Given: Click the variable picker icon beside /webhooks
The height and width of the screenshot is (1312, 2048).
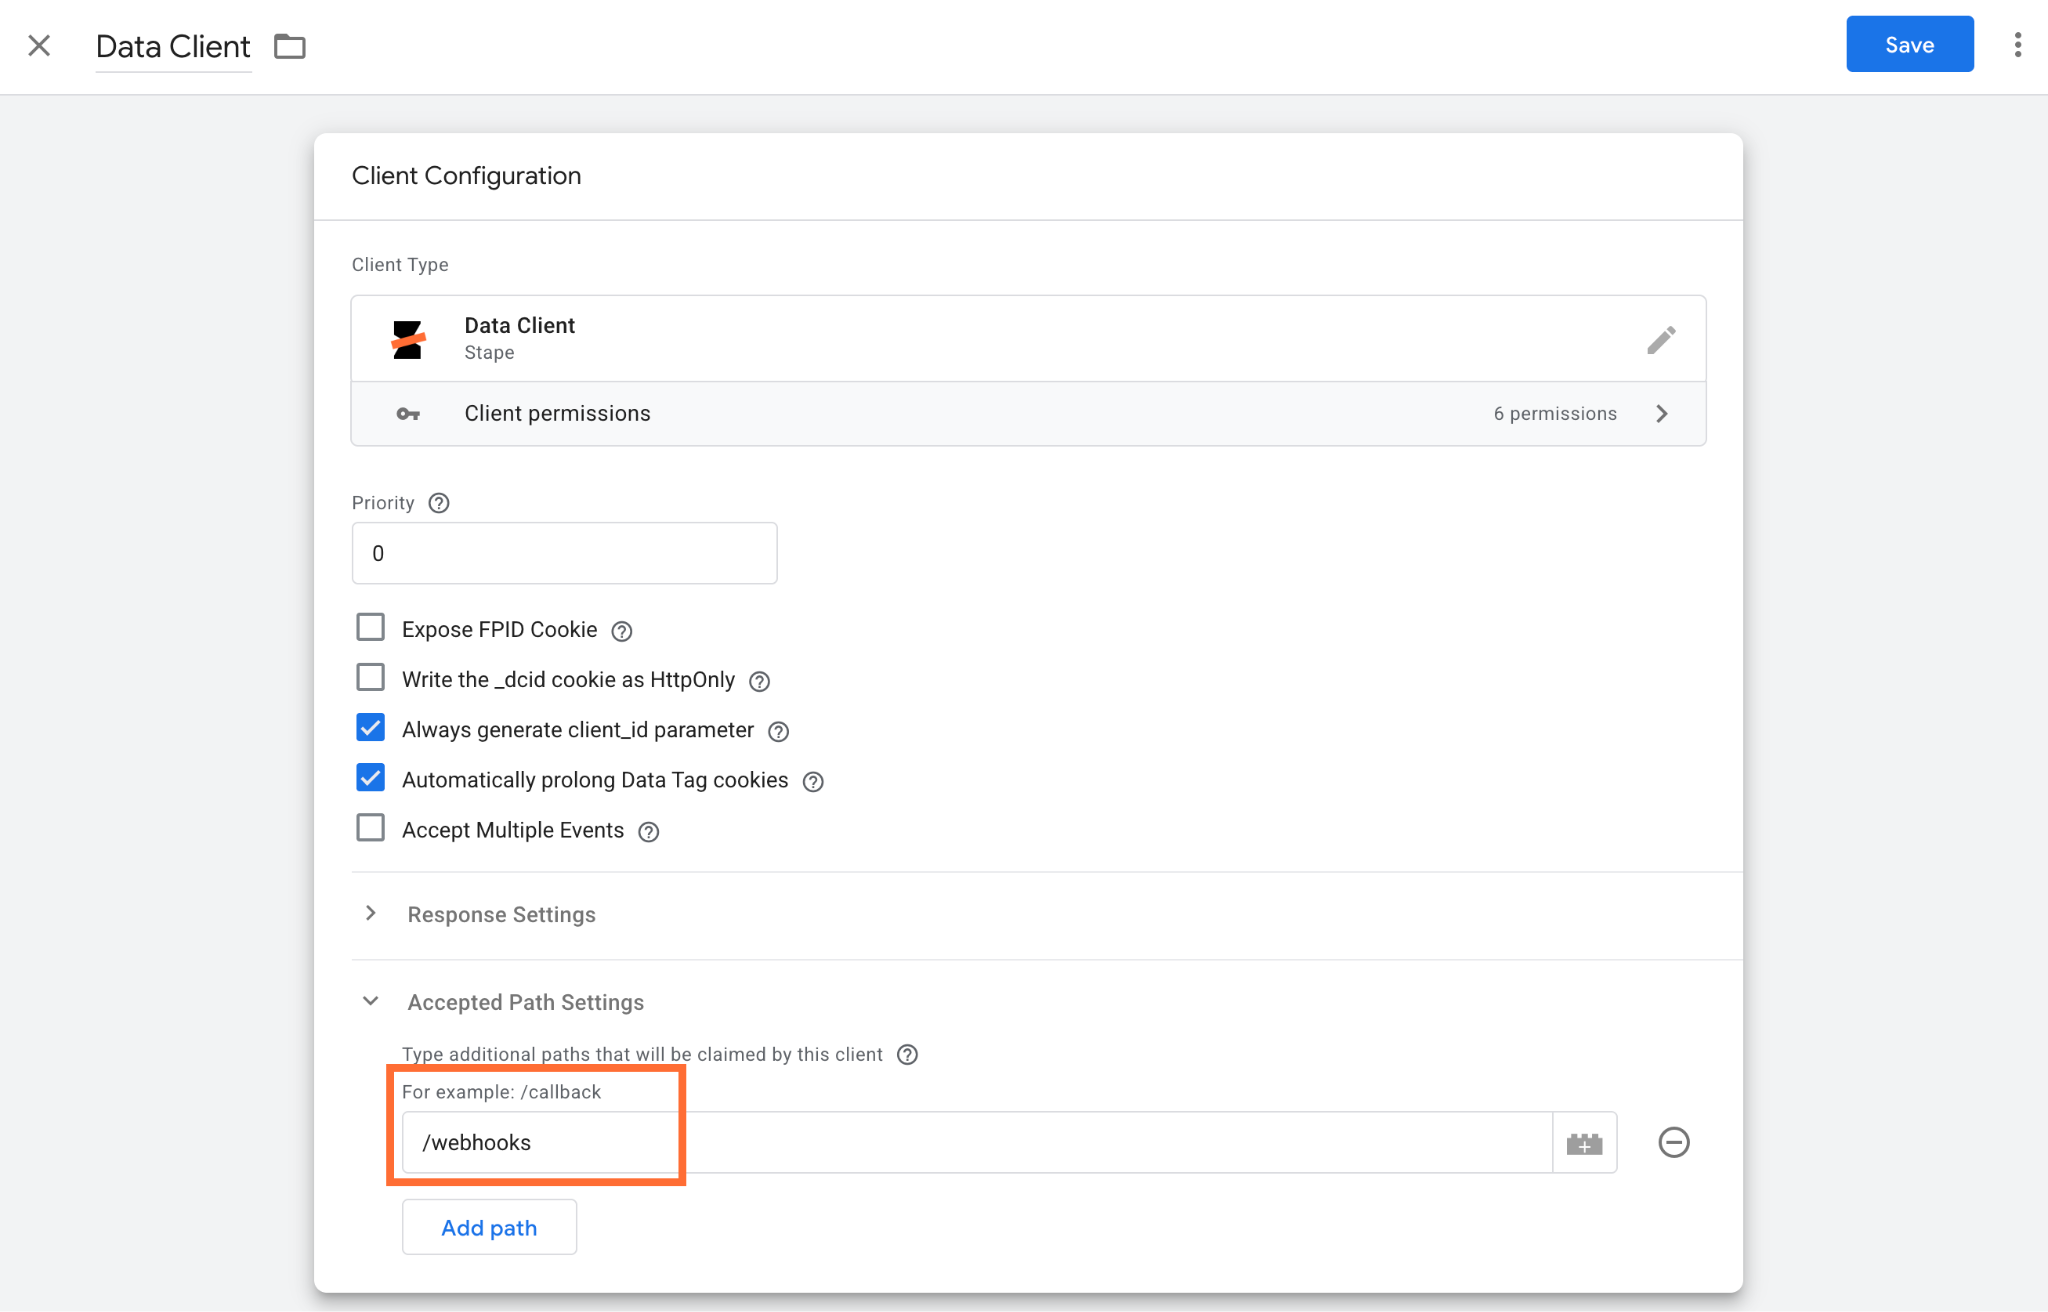Looking at the screenshot, I should coord(1584,1143).
